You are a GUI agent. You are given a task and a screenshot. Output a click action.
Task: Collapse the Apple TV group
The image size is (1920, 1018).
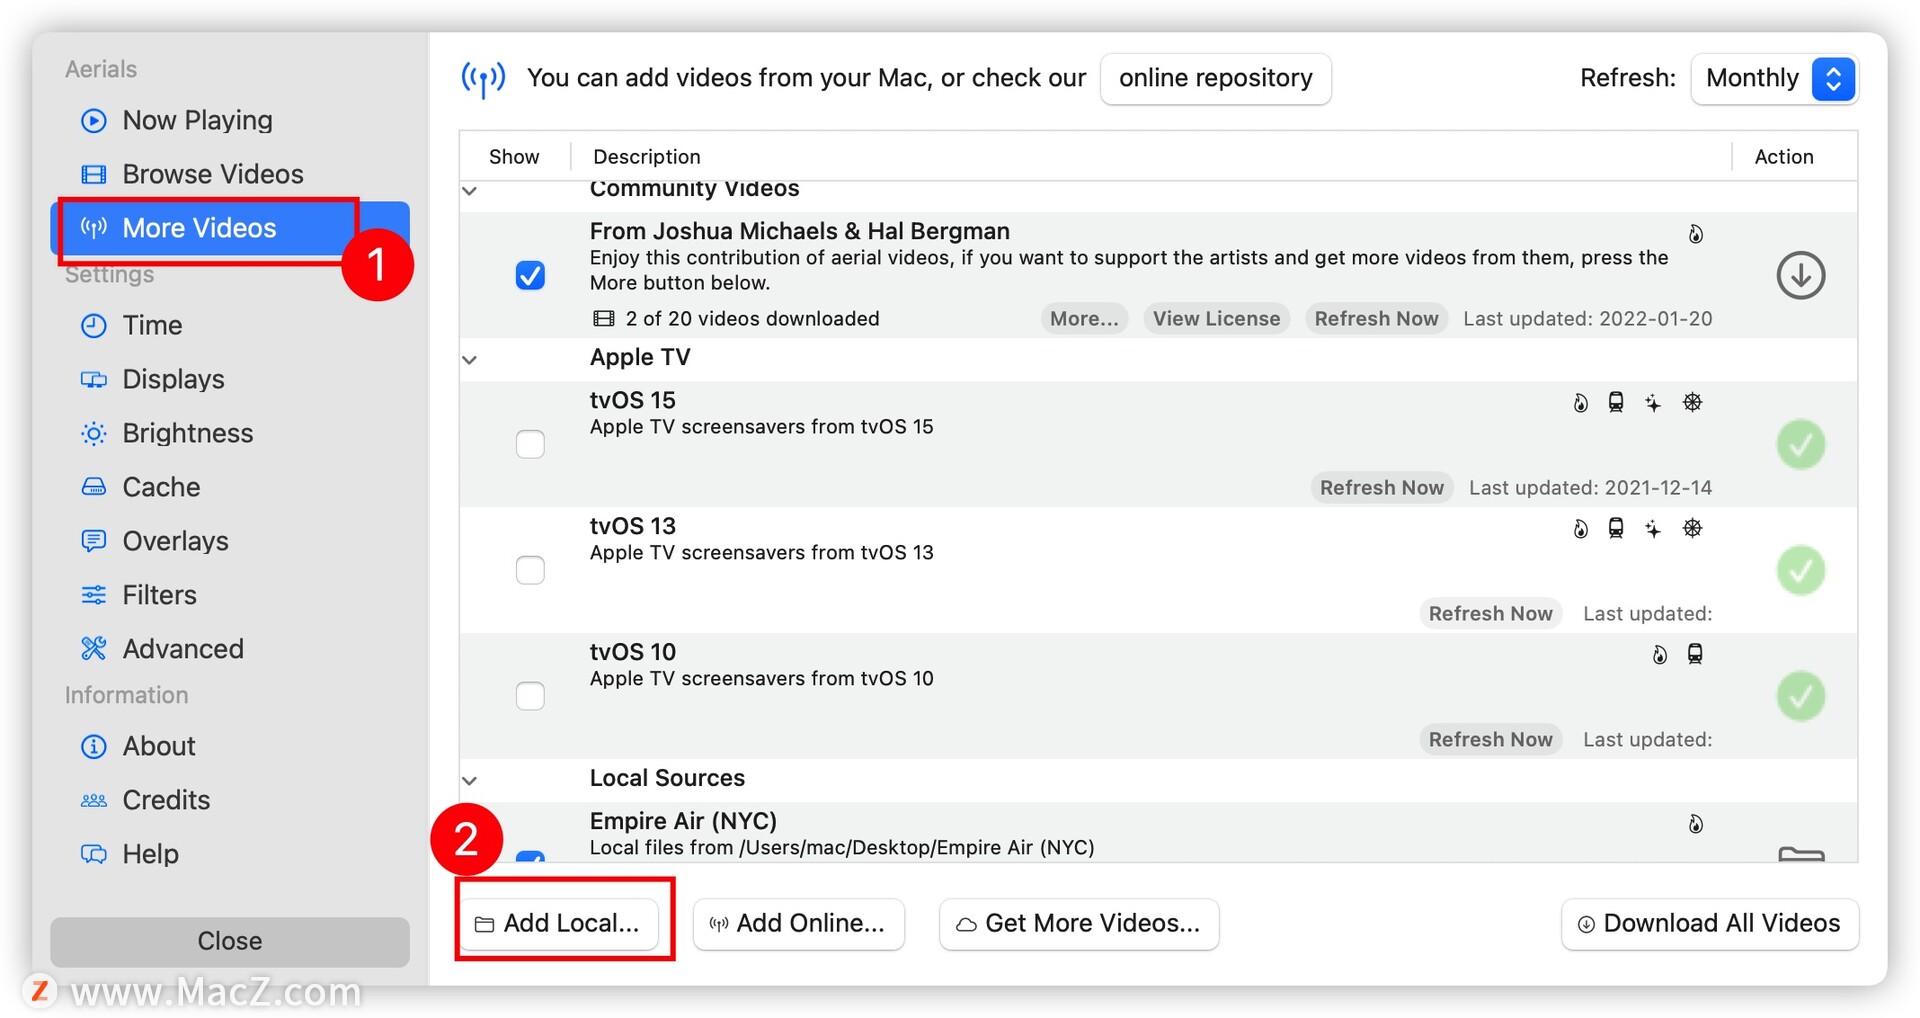(x=470, y=359)
